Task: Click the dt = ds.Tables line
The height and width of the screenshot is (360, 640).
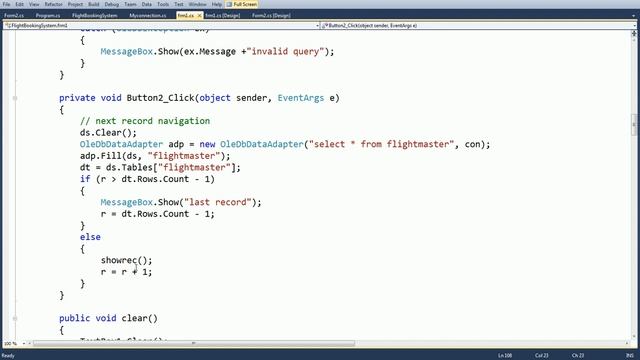Action: coord(160,168)
